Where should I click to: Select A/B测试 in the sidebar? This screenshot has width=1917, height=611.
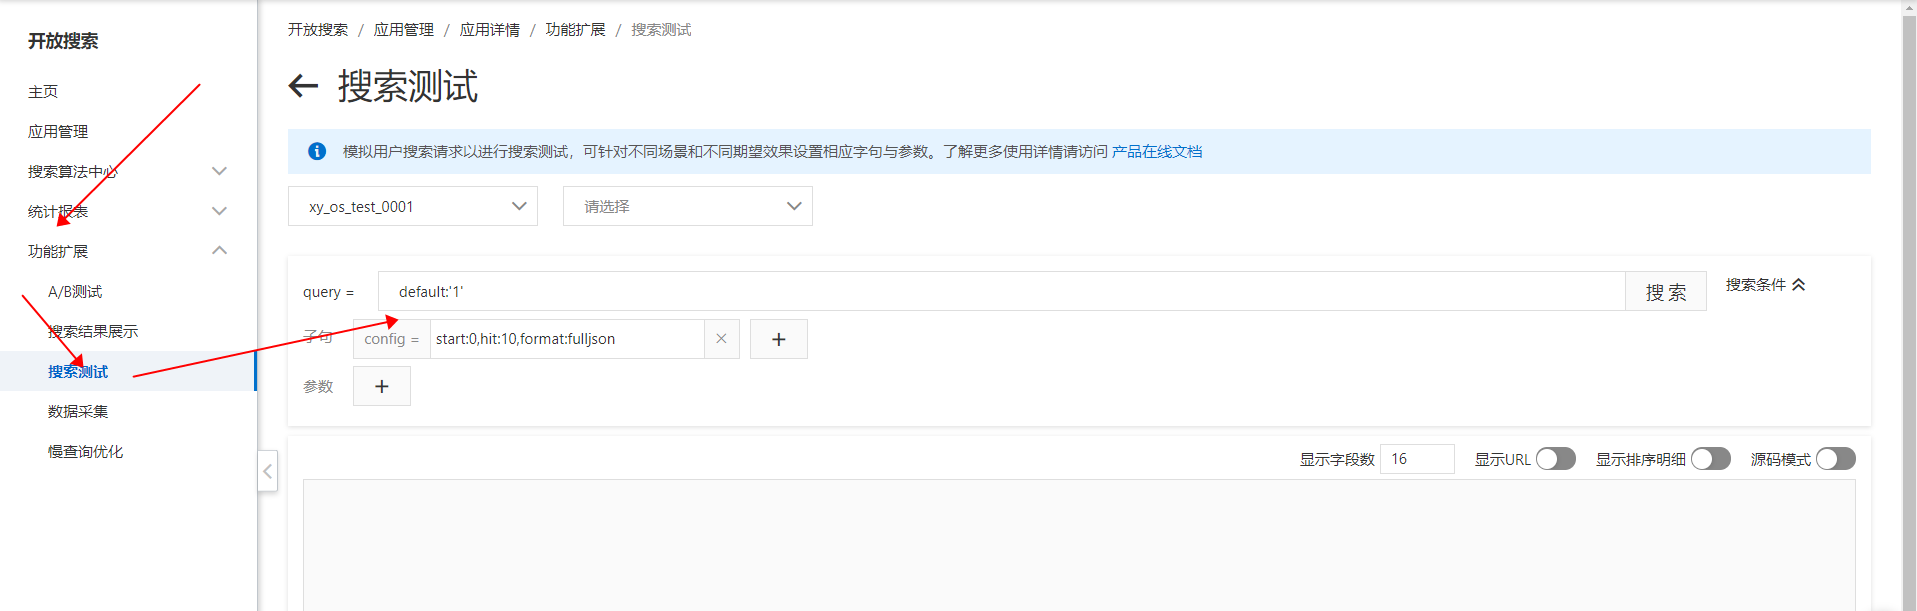[75, 291]
